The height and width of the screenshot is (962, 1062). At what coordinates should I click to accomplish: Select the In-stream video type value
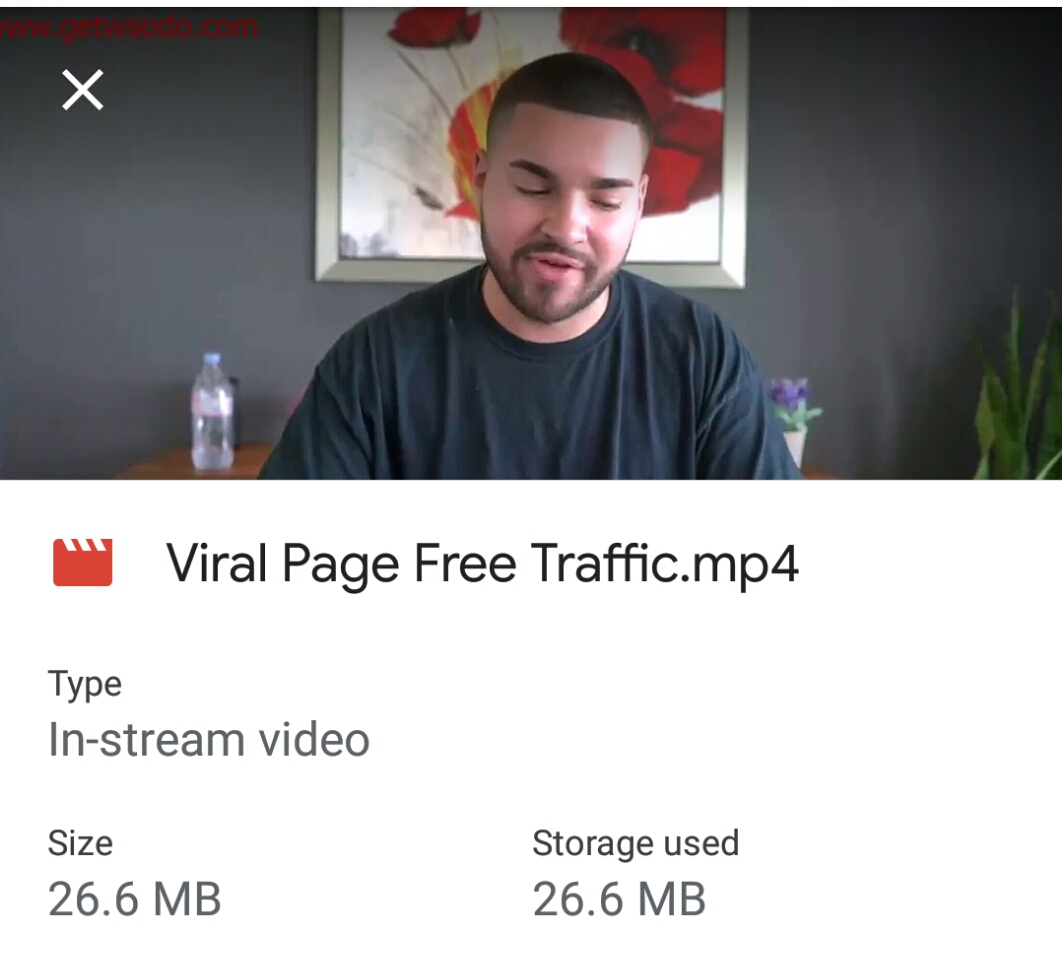pyautogui.click(x=209, y=739)
